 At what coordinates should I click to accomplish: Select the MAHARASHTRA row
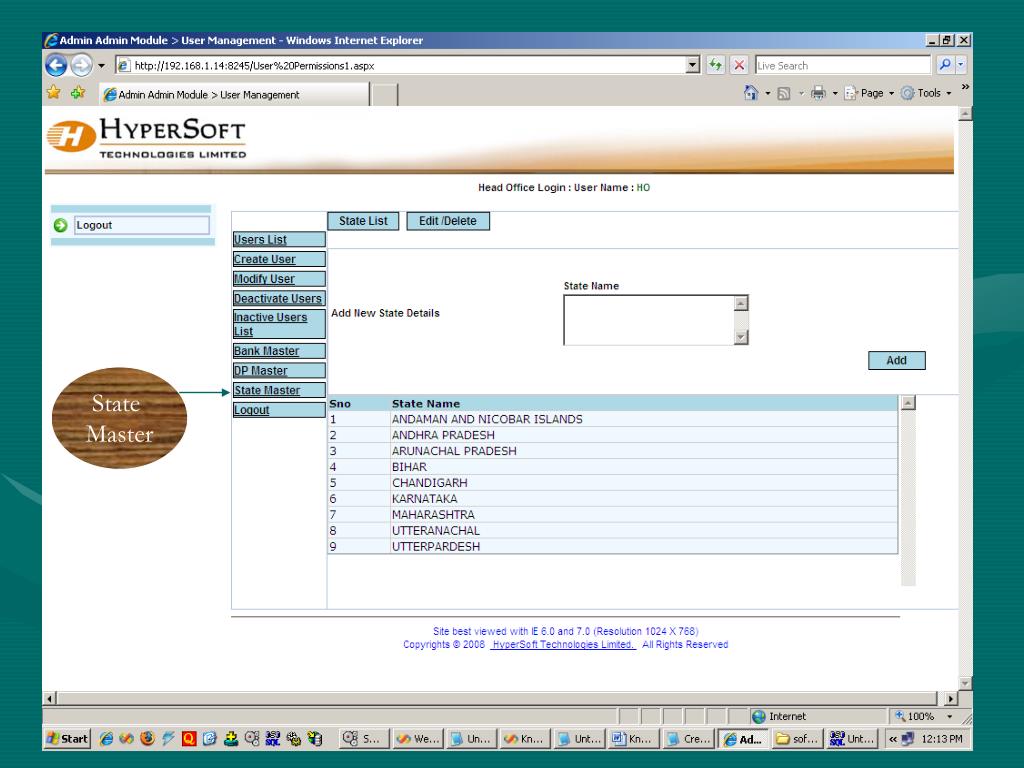[x=613, y=515]
